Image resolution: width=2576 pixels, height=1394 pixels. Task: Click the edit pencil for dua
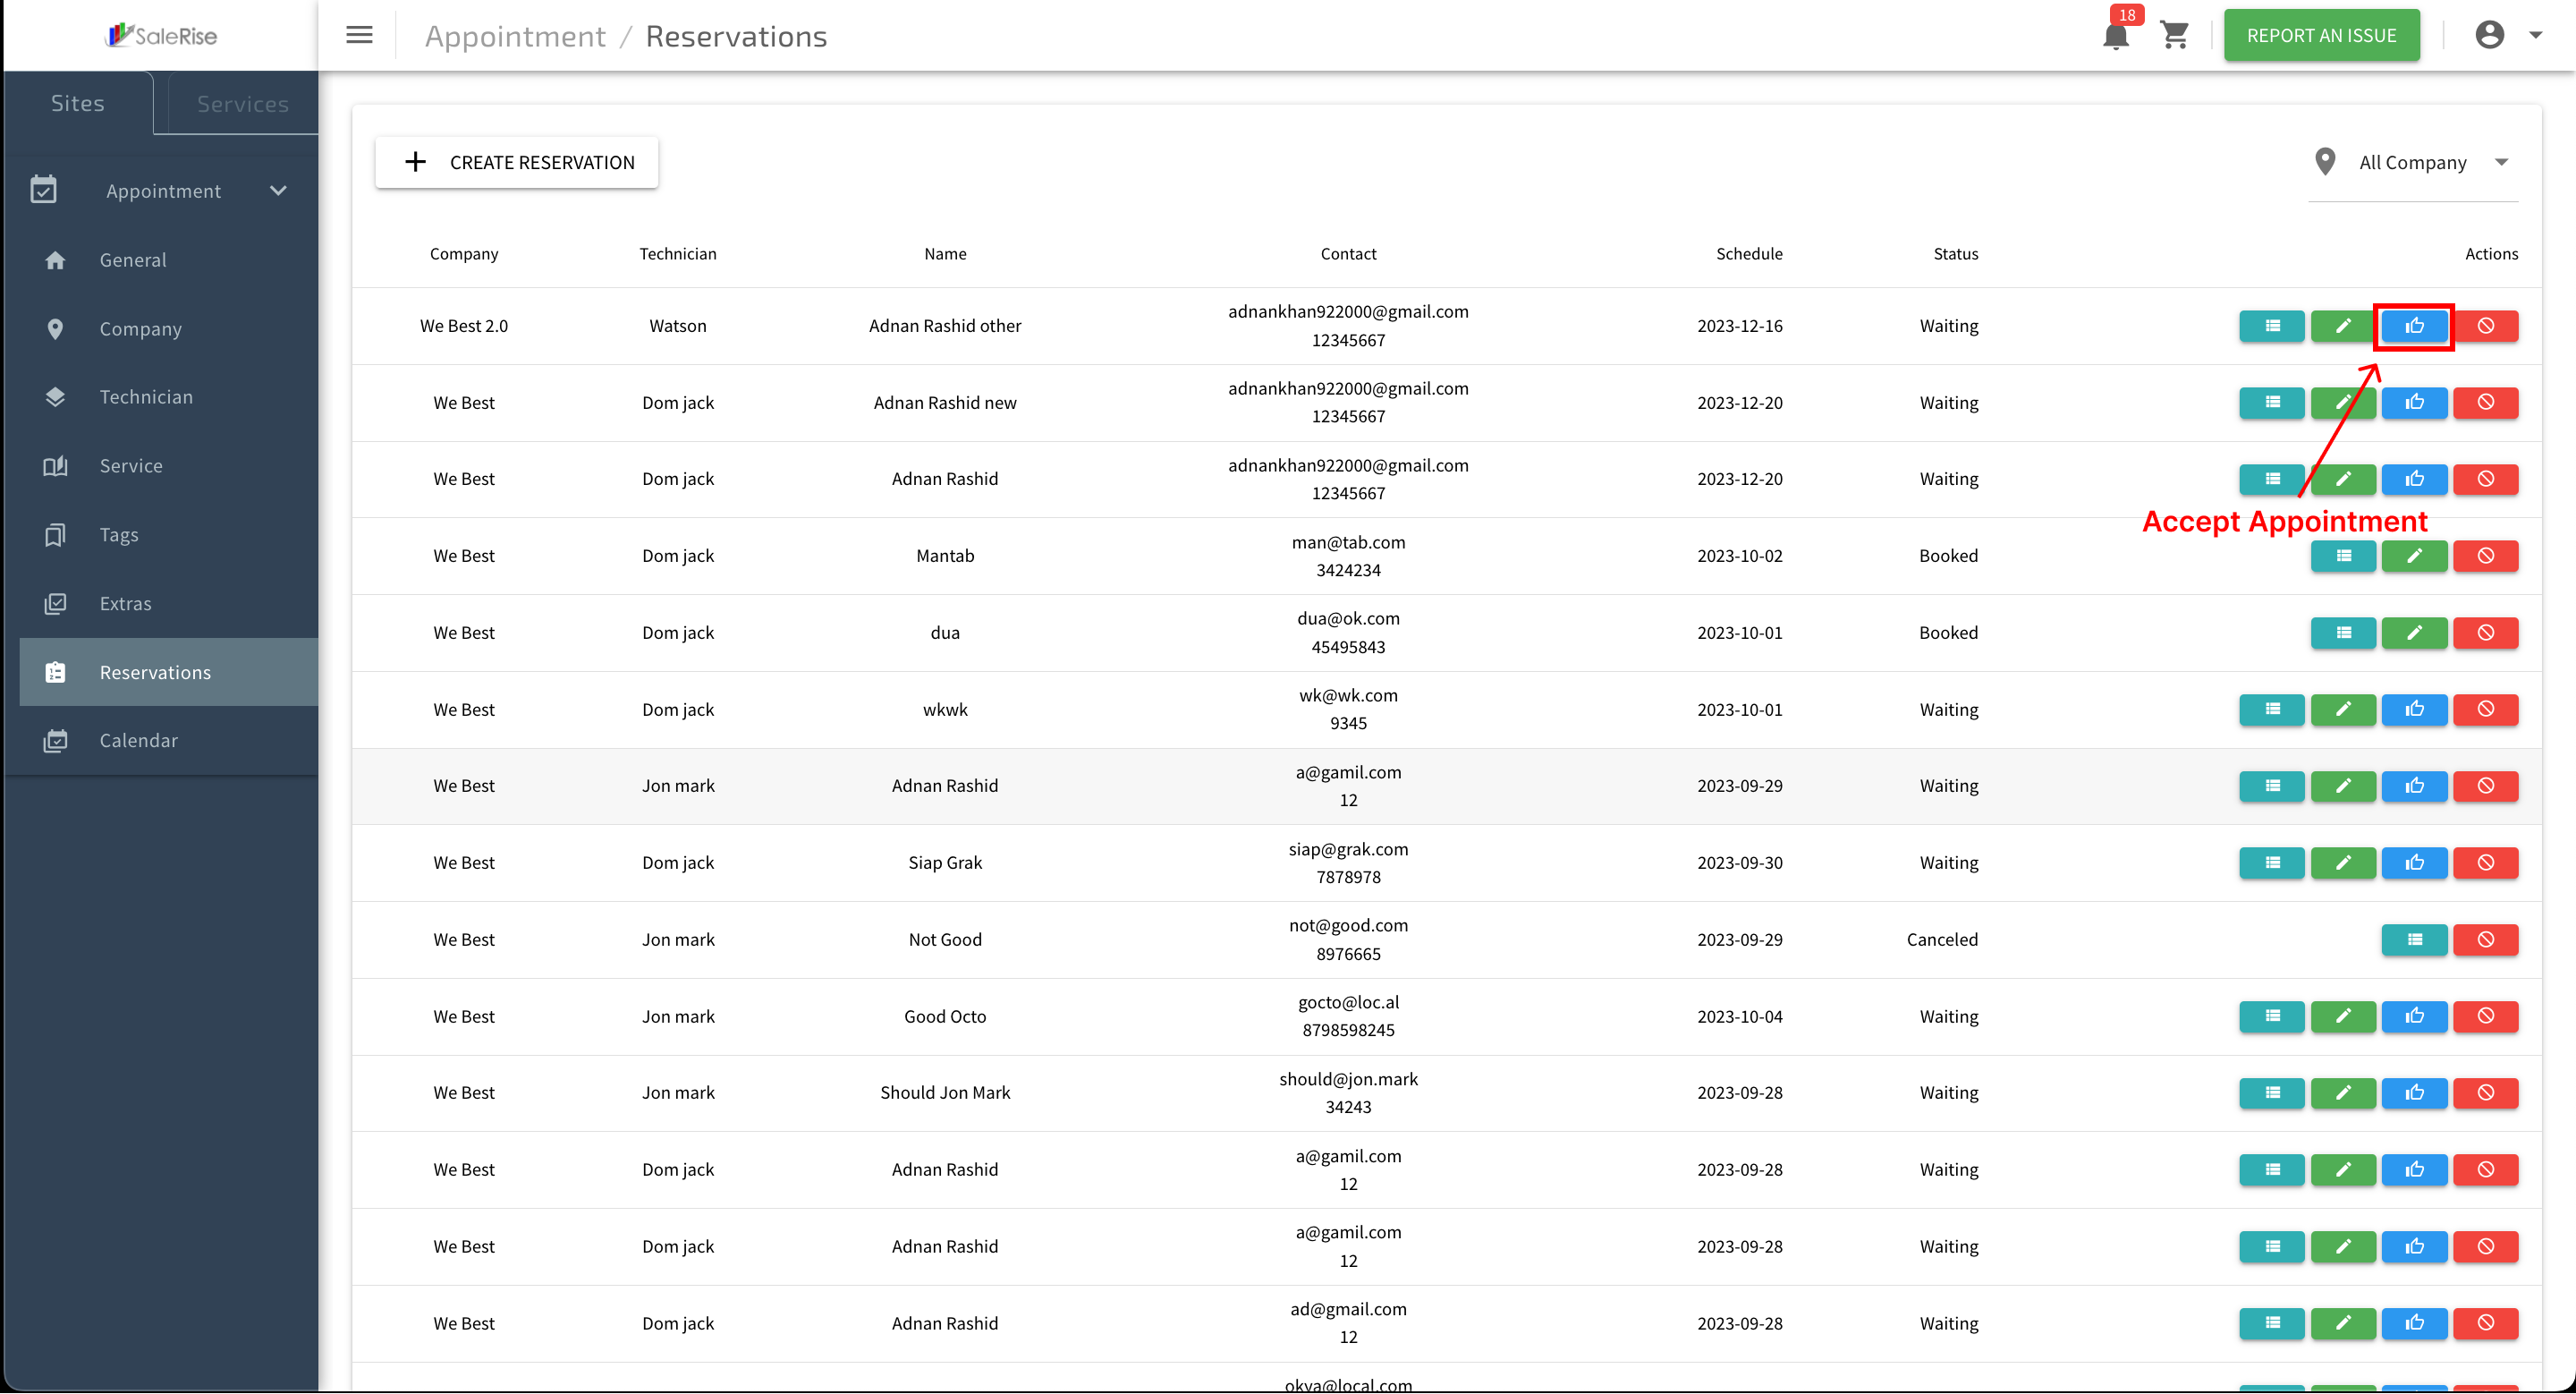(x=2413, y=633)
